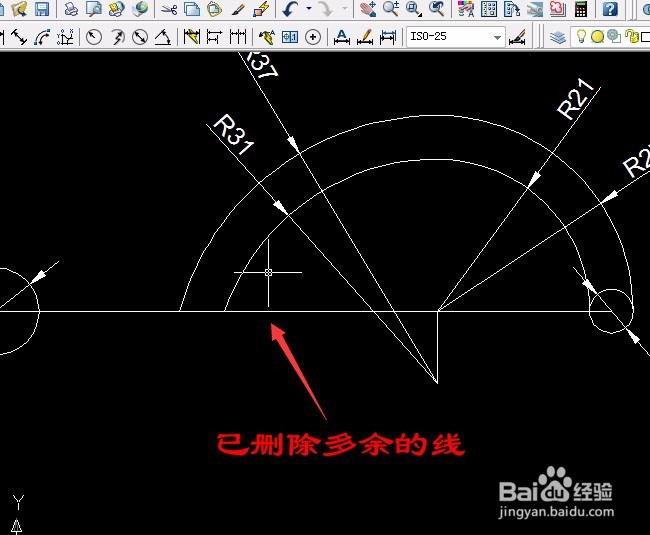Click the Dimension Update tool

click(x=388, y=37)
